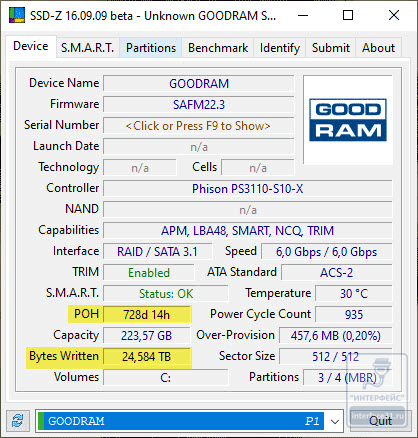Open the About tab
The image size is (418, 438).
pos(378,48)
